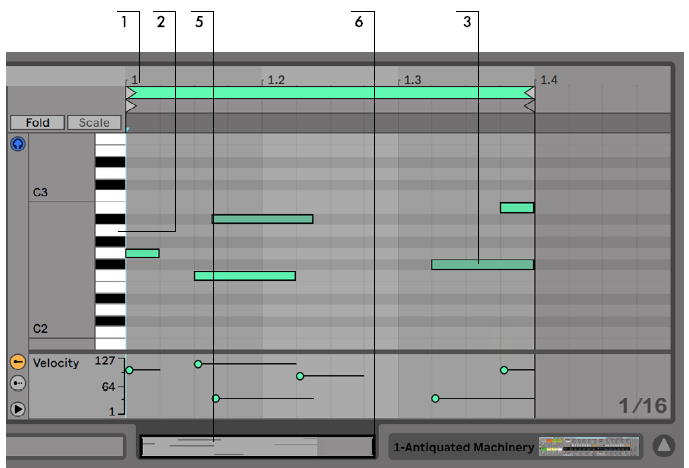The width and height of the screenshot is (689, 468).
Task: Select the short note just before 1.4
Action: coord(517,208)
